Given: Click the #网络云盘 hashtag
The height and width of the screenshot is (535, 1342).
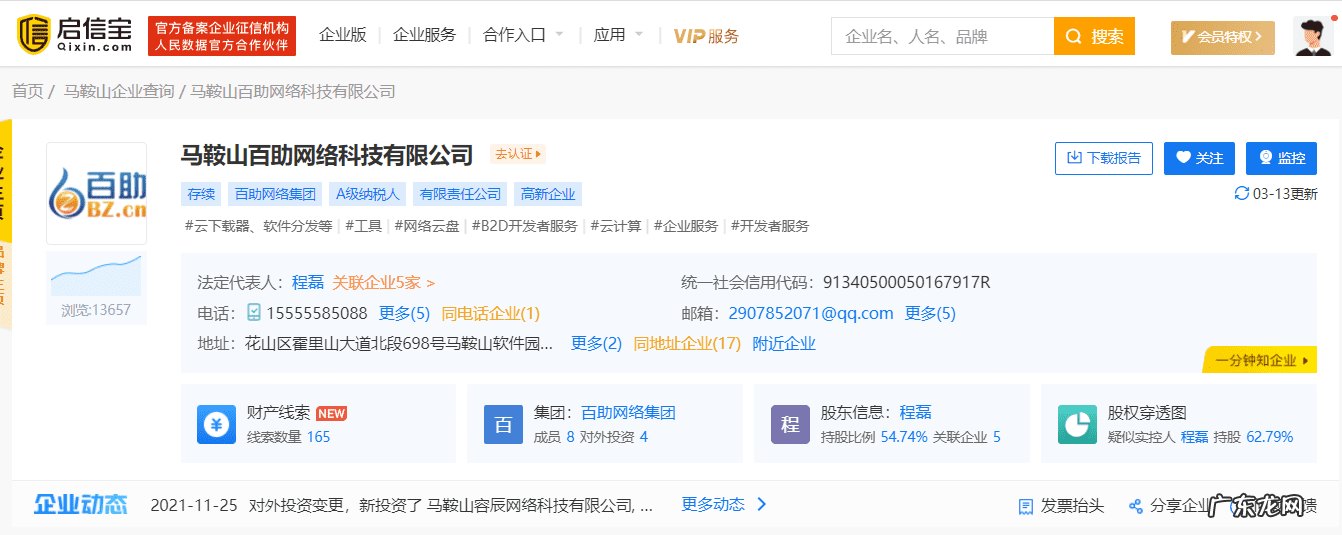Looking at the screenshot, I should 427,226.
